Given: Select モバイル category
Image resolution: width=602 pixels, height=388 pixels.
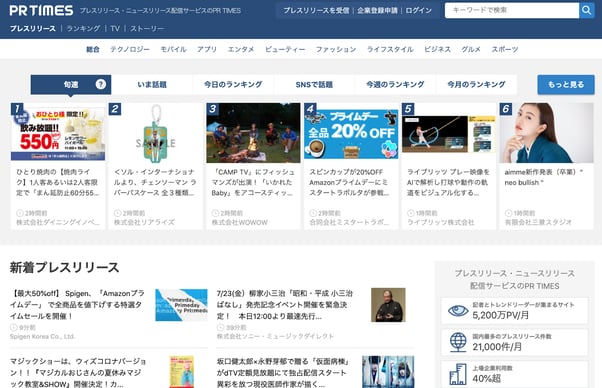Looking at the screenshot, I should pyautogui.click(x=173, y=49).
